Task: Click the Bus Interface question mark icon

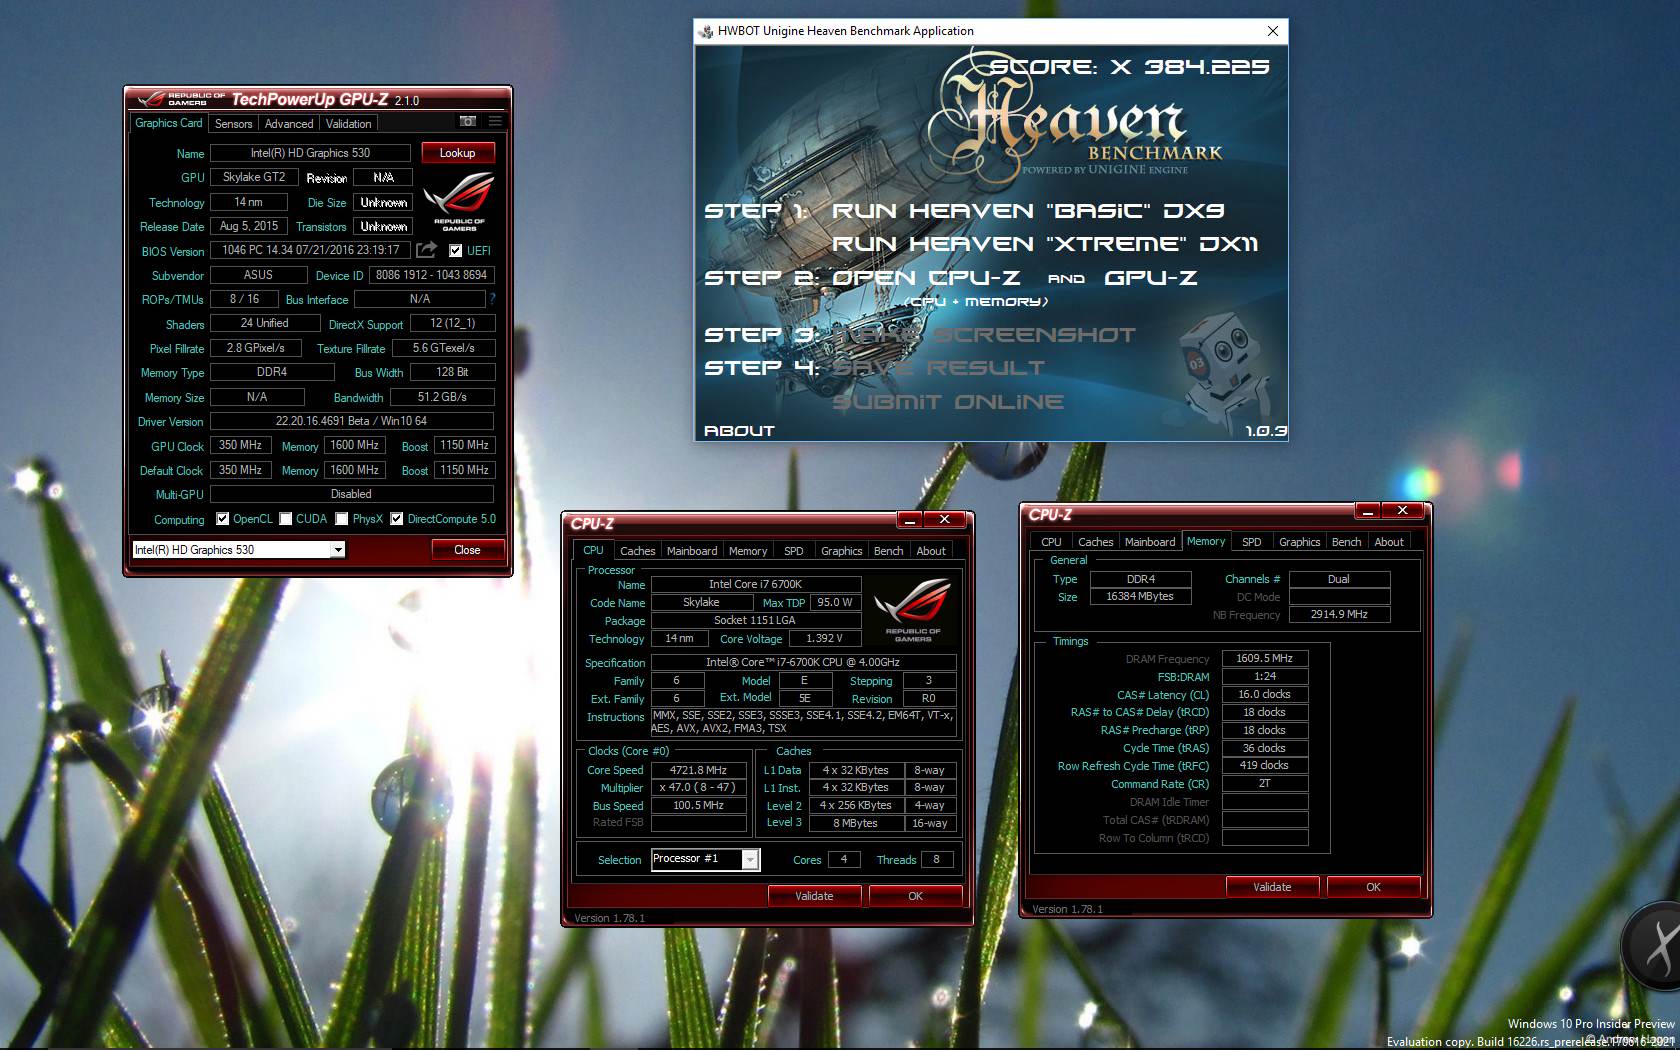Action: (492, 298)
